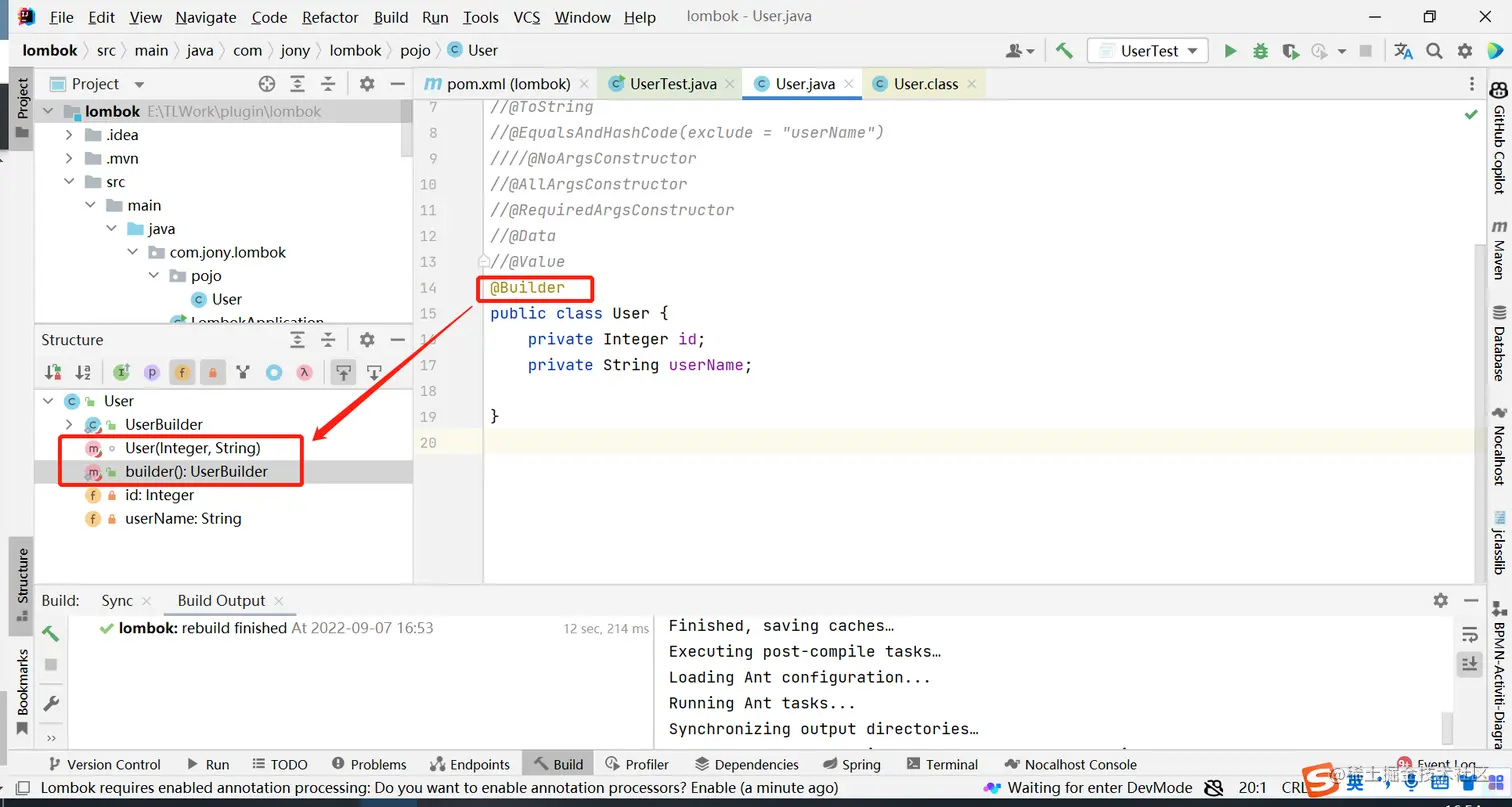Switch to the User.class tab
Image resolution: width=1512 pixels, height=807 pixels.
point(926,84)
